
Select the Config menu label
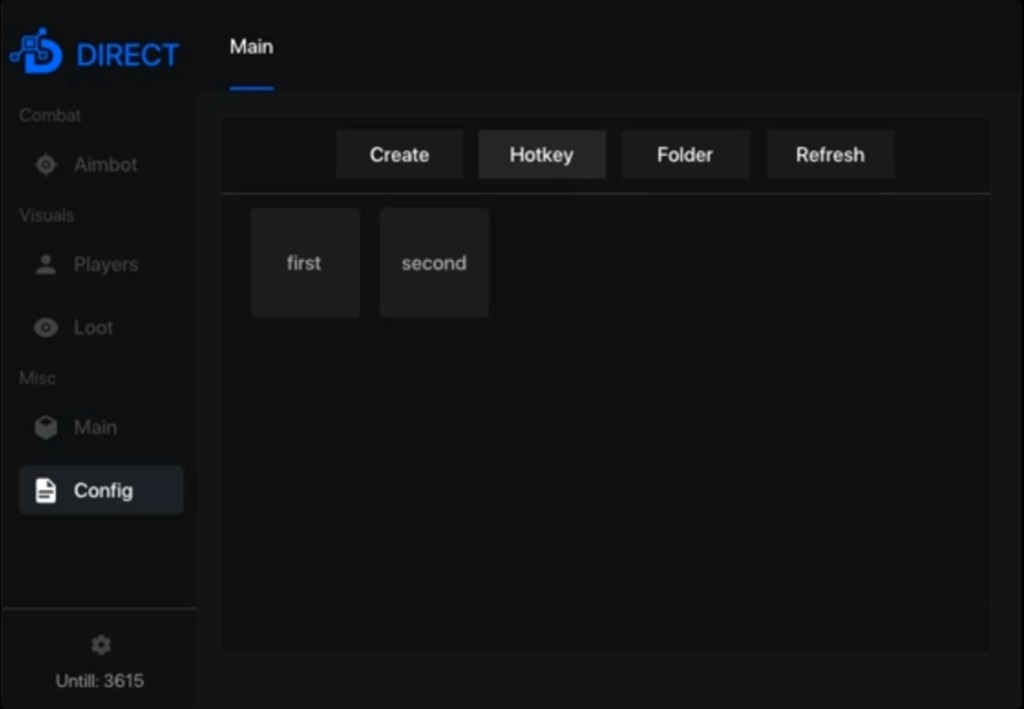[x=103, y=491]
